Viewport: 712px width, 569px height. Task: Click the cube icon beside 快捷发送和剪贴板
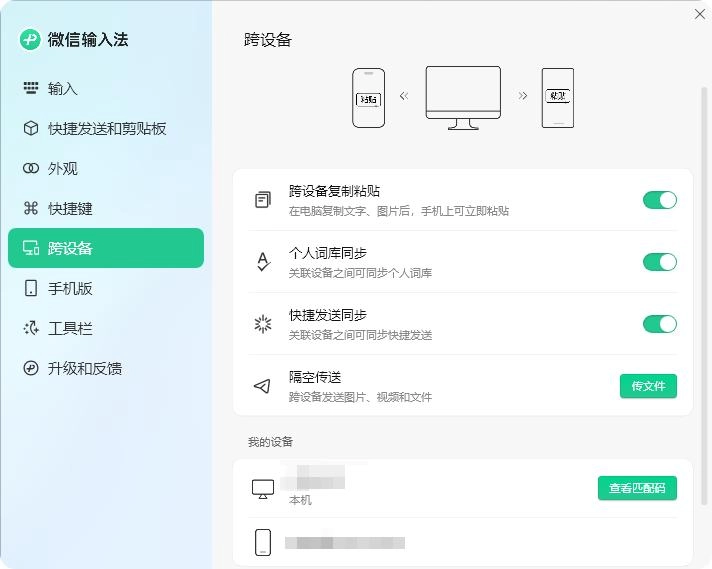point(31,129)
